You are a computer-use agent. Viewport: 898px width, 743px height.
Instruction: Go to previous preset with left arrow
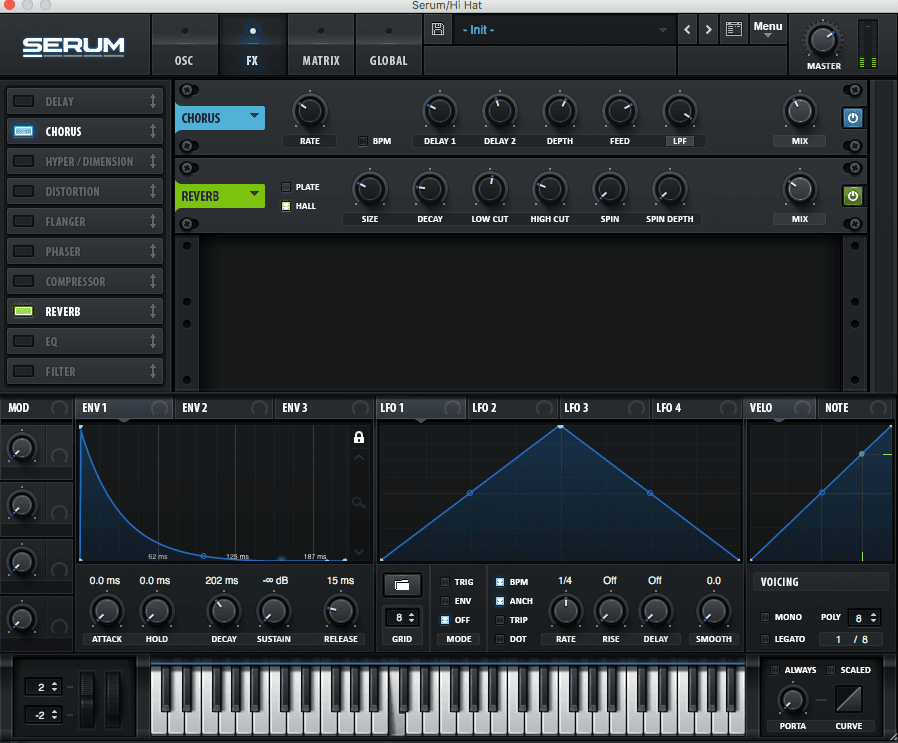[687, 29]
